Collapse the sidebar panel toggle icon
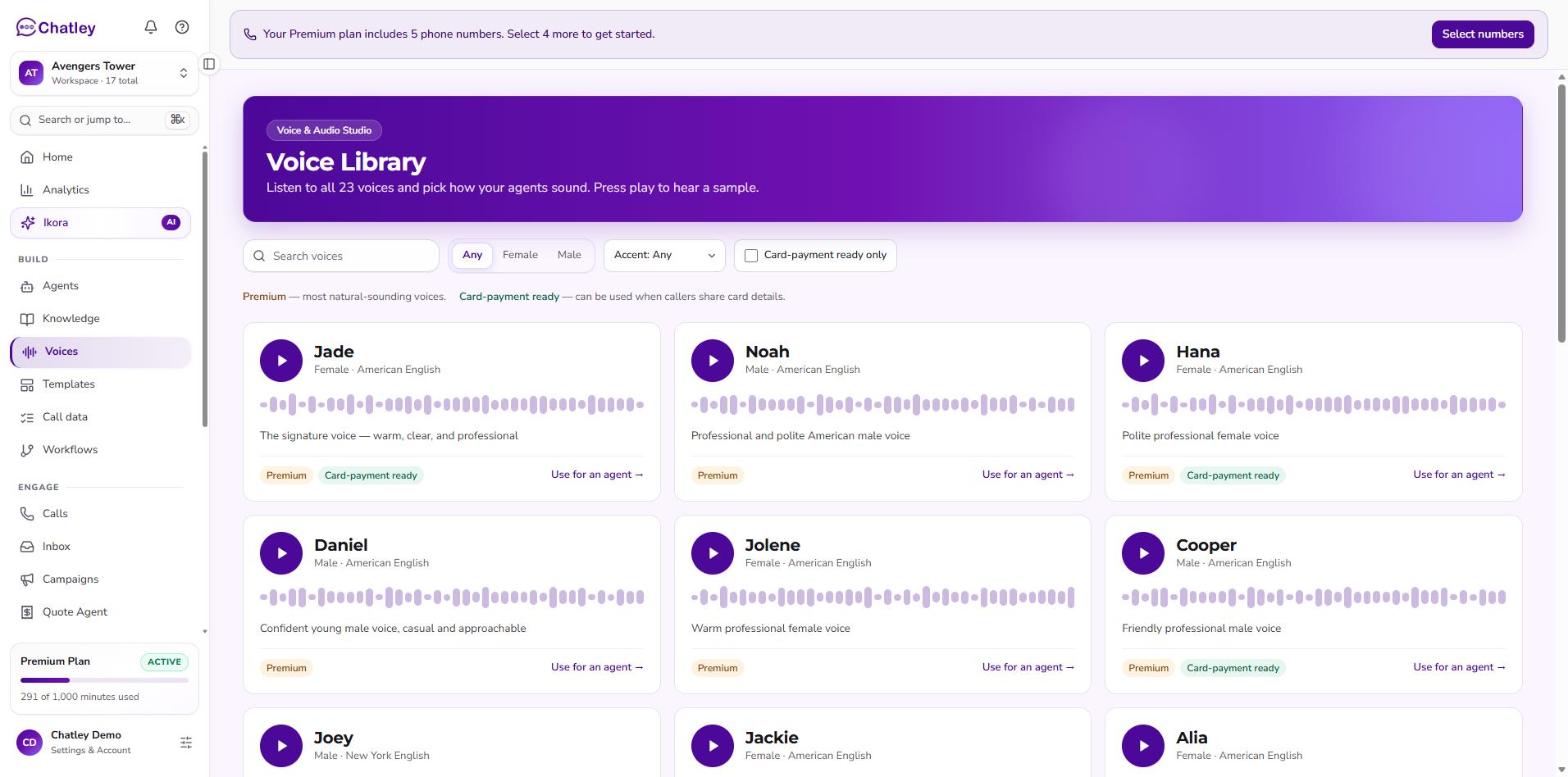 coord(209,64)
